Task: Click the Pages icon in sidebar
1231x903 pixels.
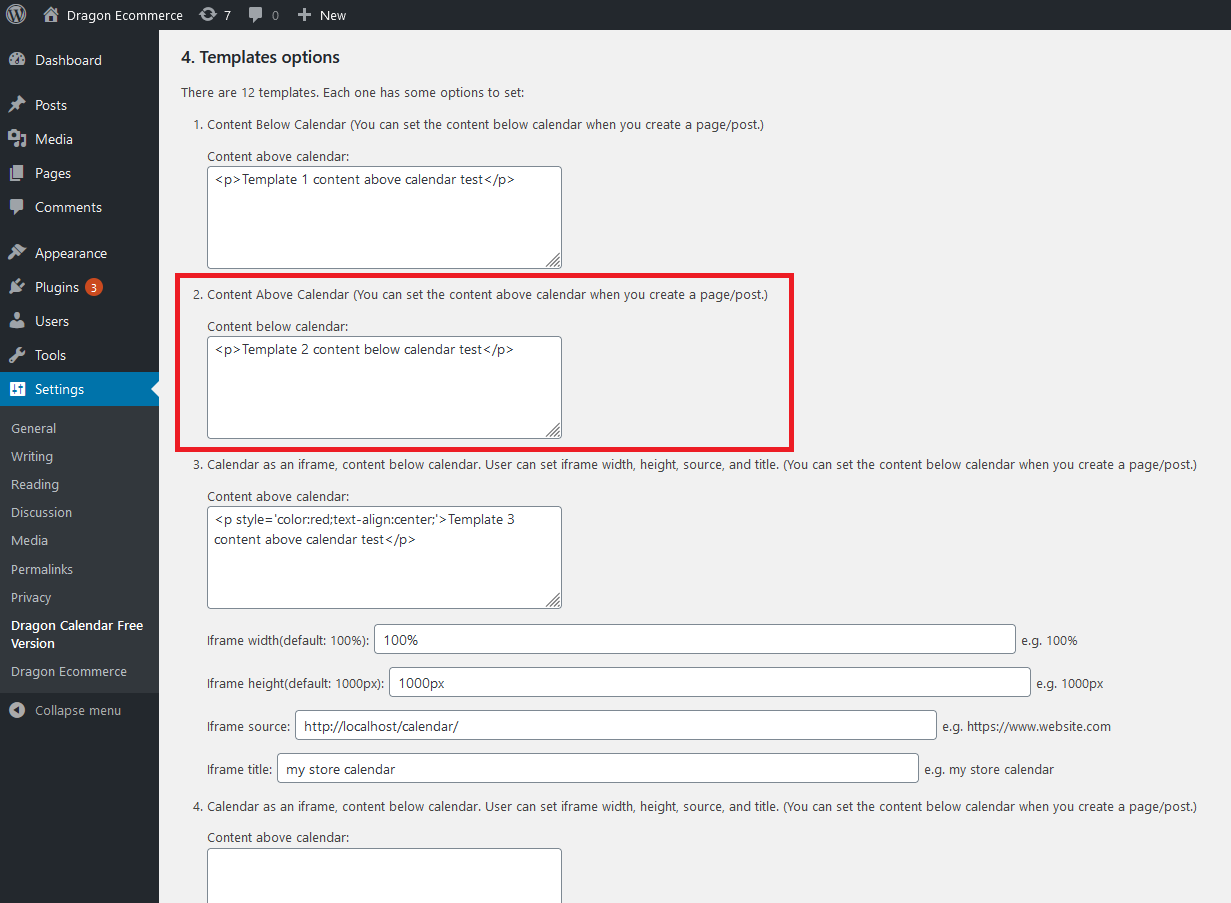Action: pos(17,173)
